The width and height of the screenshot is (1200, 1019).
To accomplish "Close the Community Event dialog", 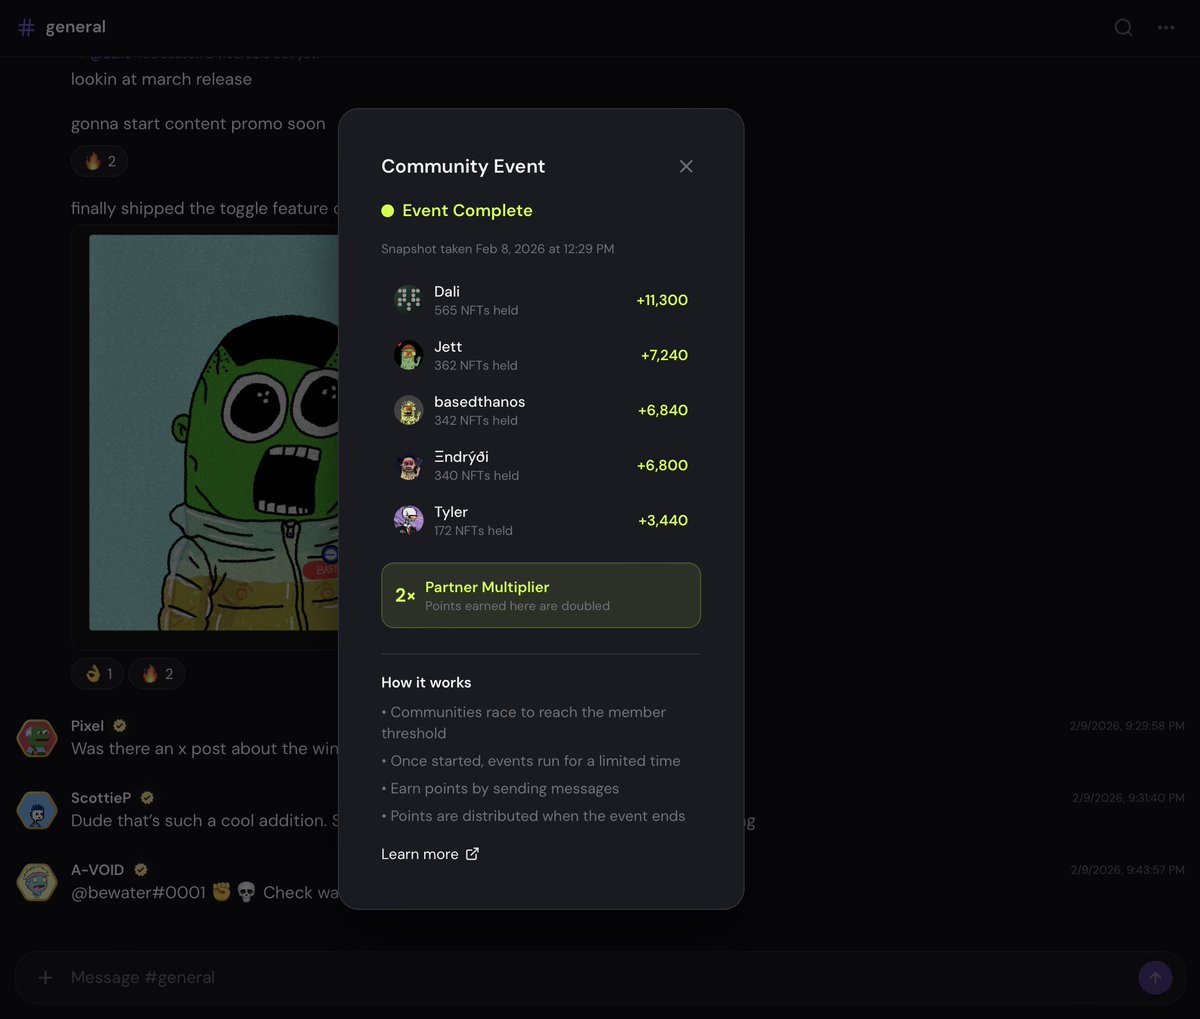I will click(x=686, y=166).
